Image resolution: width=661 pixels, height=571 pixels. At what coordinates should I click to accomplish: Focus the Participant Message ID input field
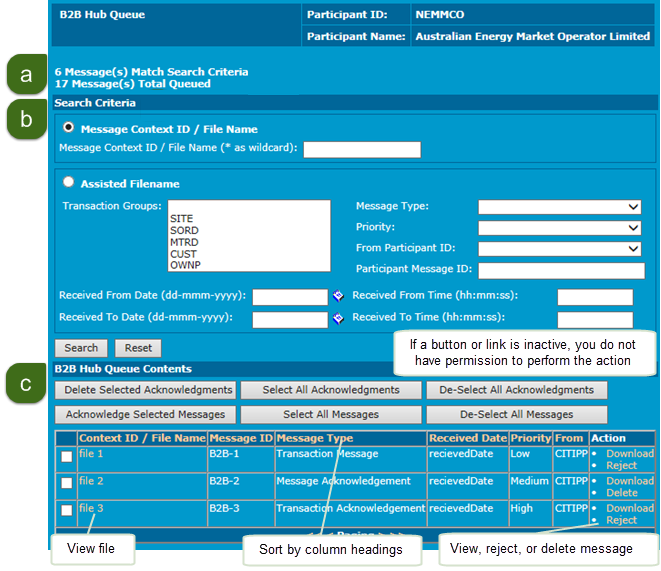point(559,270)
